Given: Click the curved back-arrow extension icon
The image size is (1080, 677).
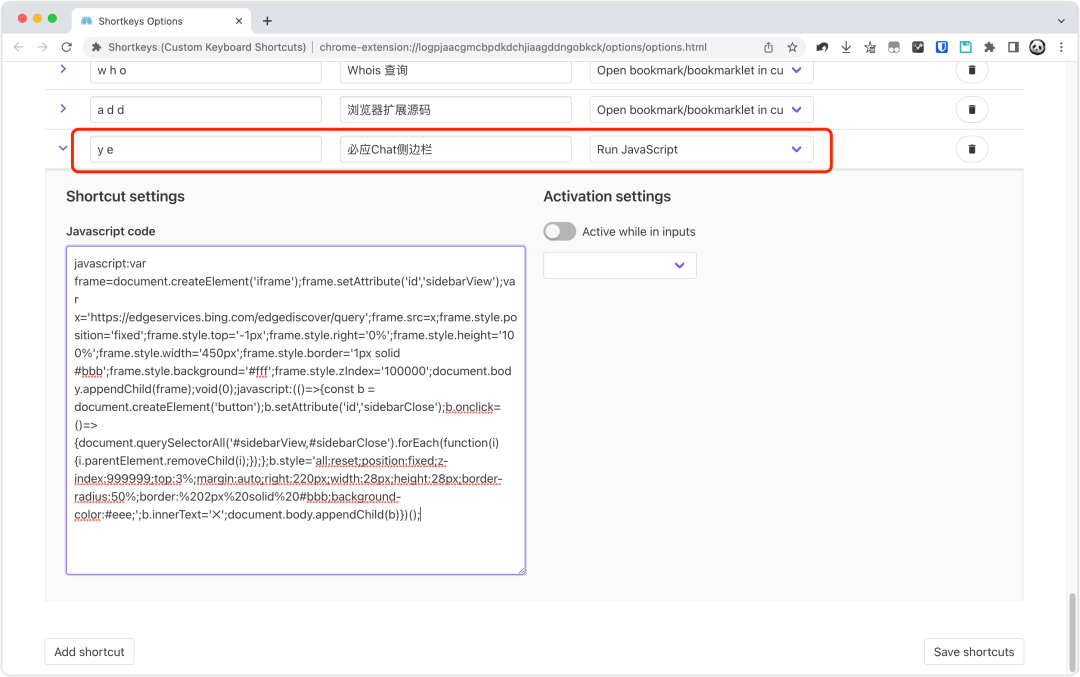Looking at the screenshot, I should [x=822, y=47].
